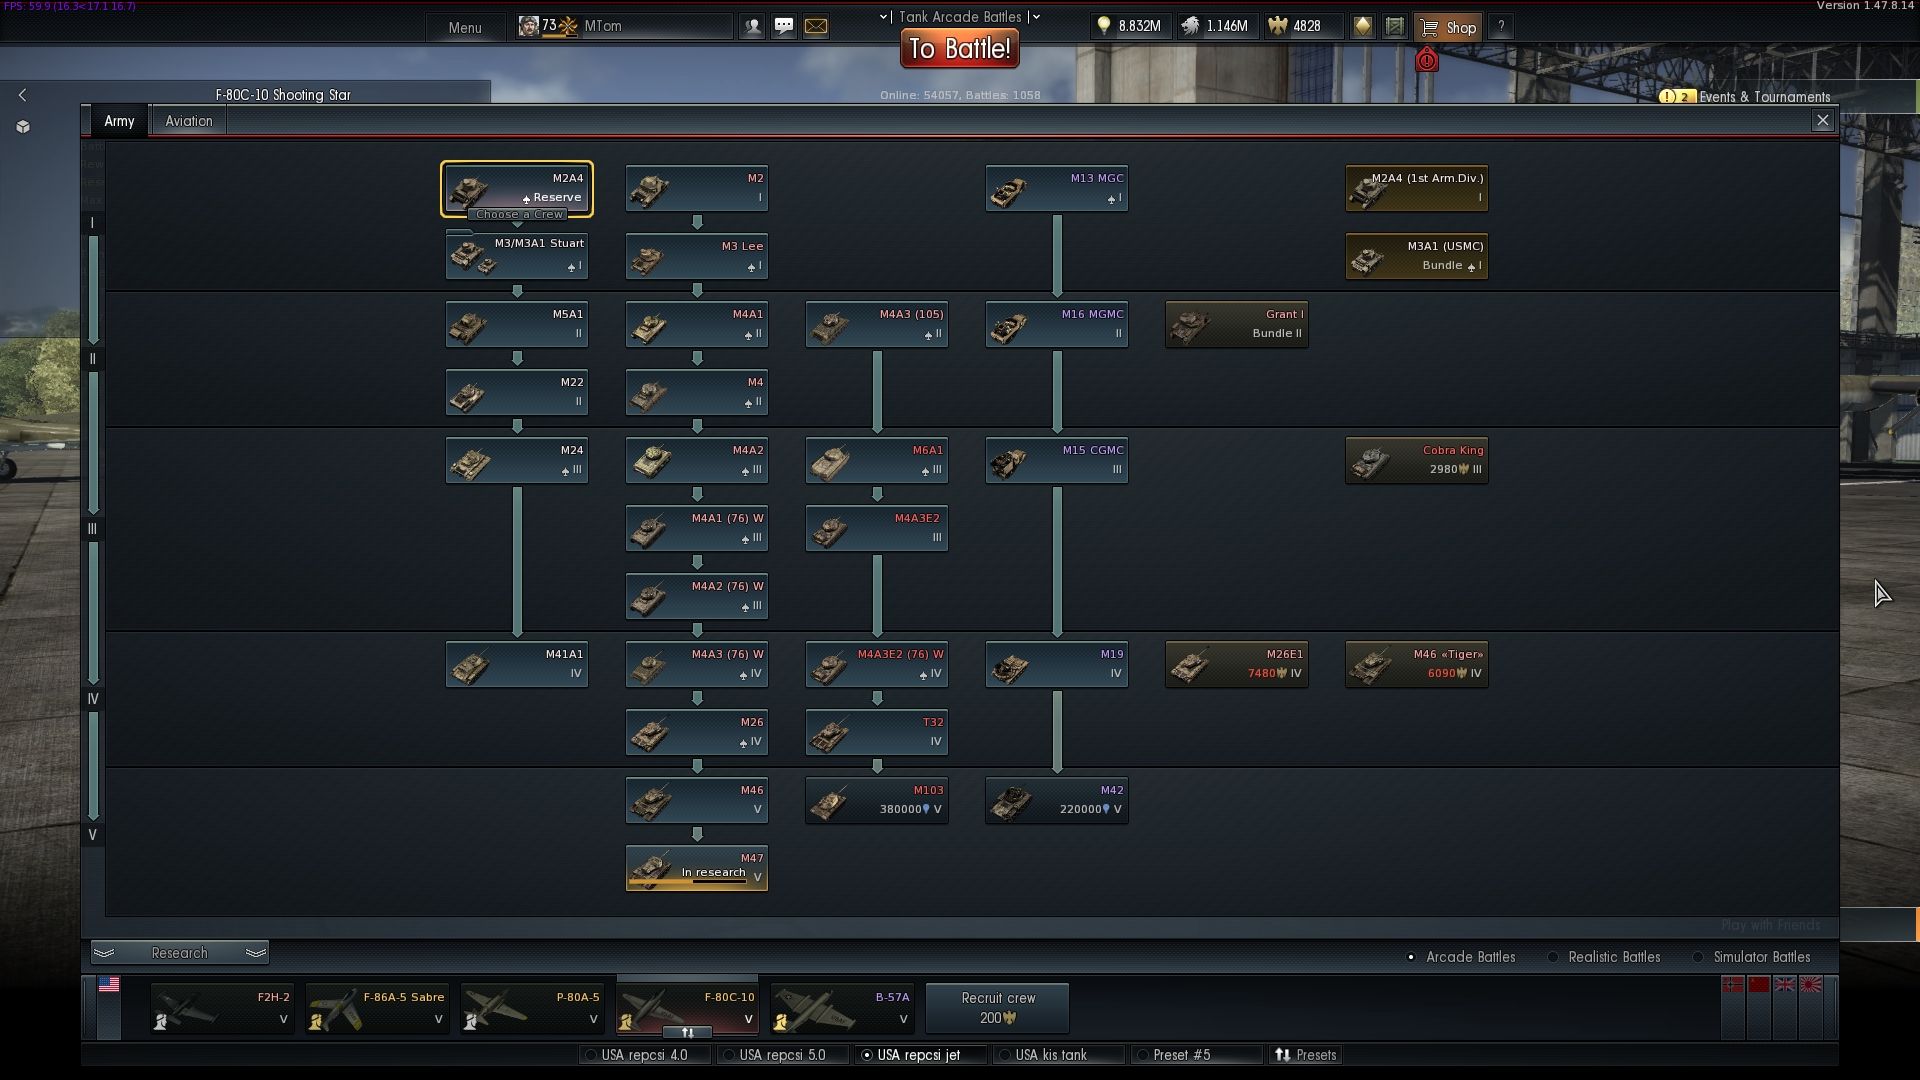This screenshot has height=1080, width=1920.
Task: Select the Cobra King premium tank
Action: 1417,460
